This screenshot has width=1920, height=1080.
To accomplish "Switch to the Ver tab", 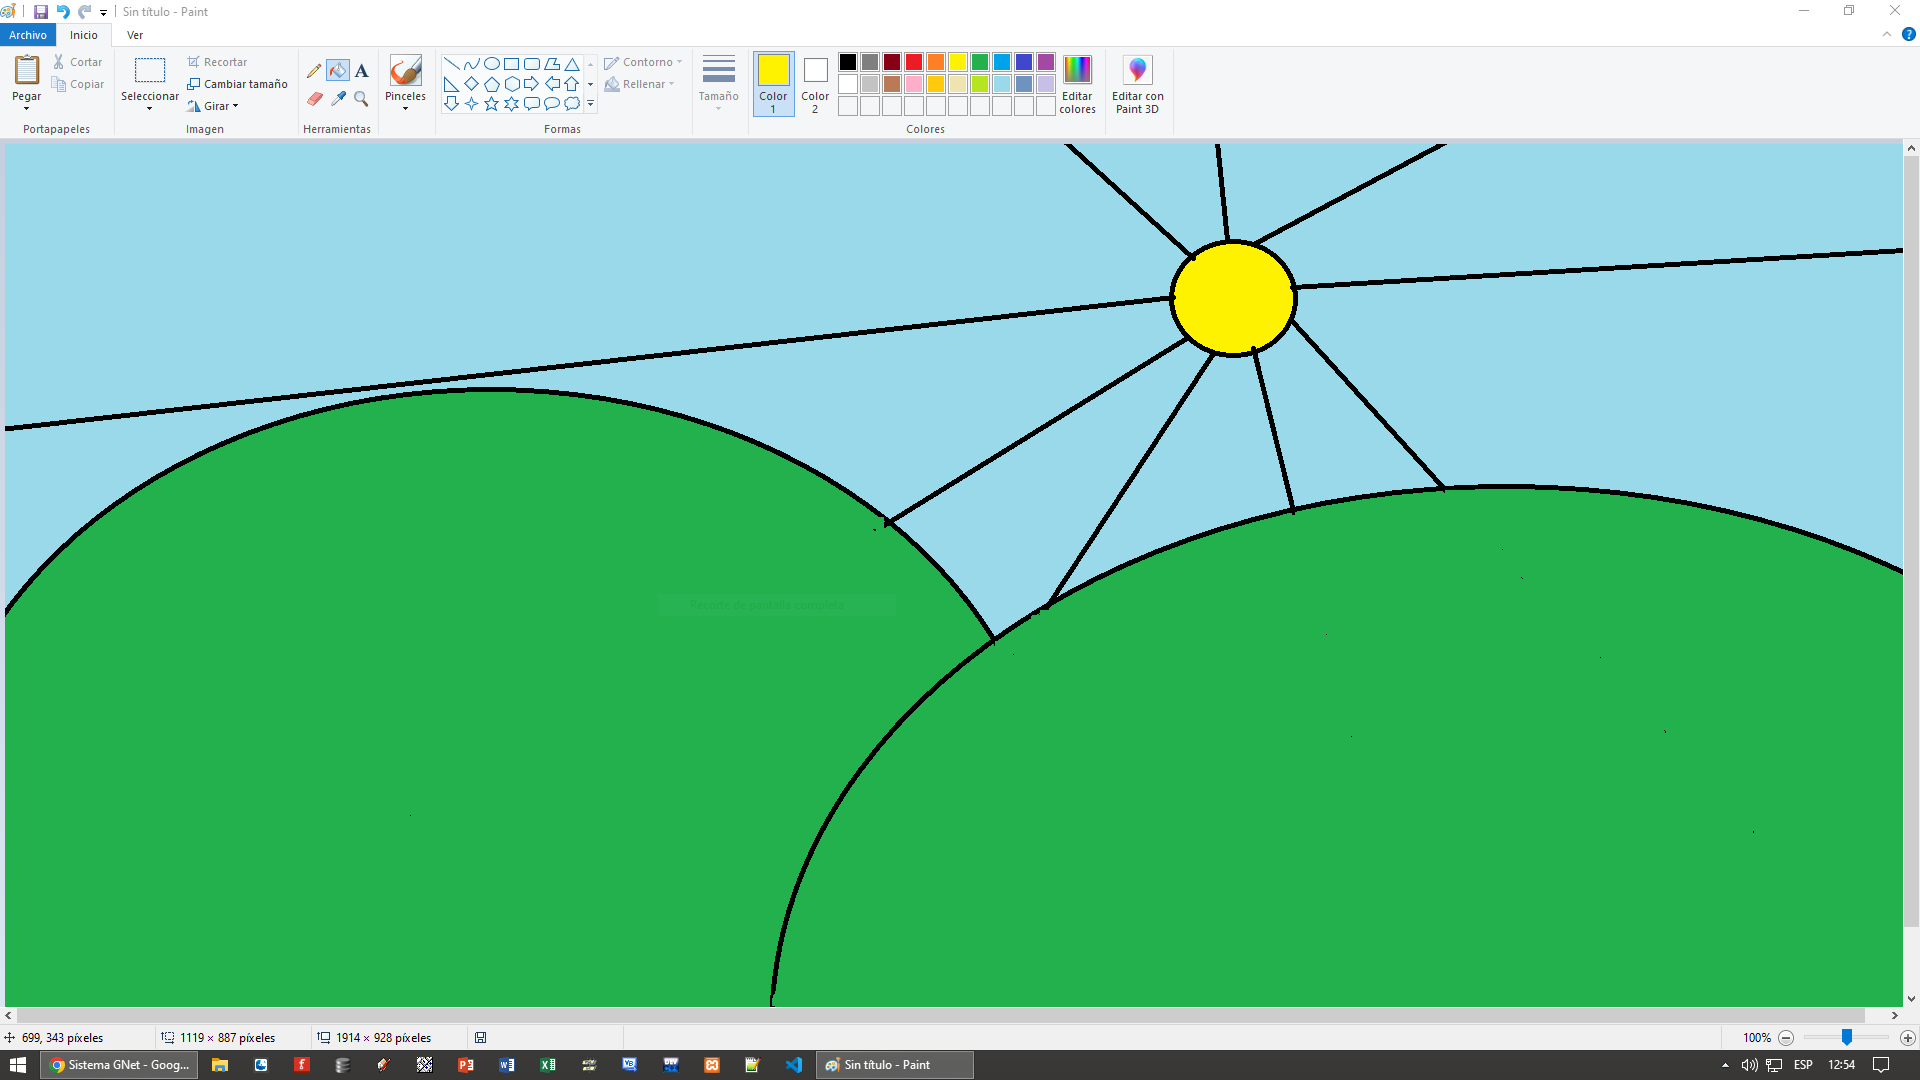I will [x=135, y=35].
